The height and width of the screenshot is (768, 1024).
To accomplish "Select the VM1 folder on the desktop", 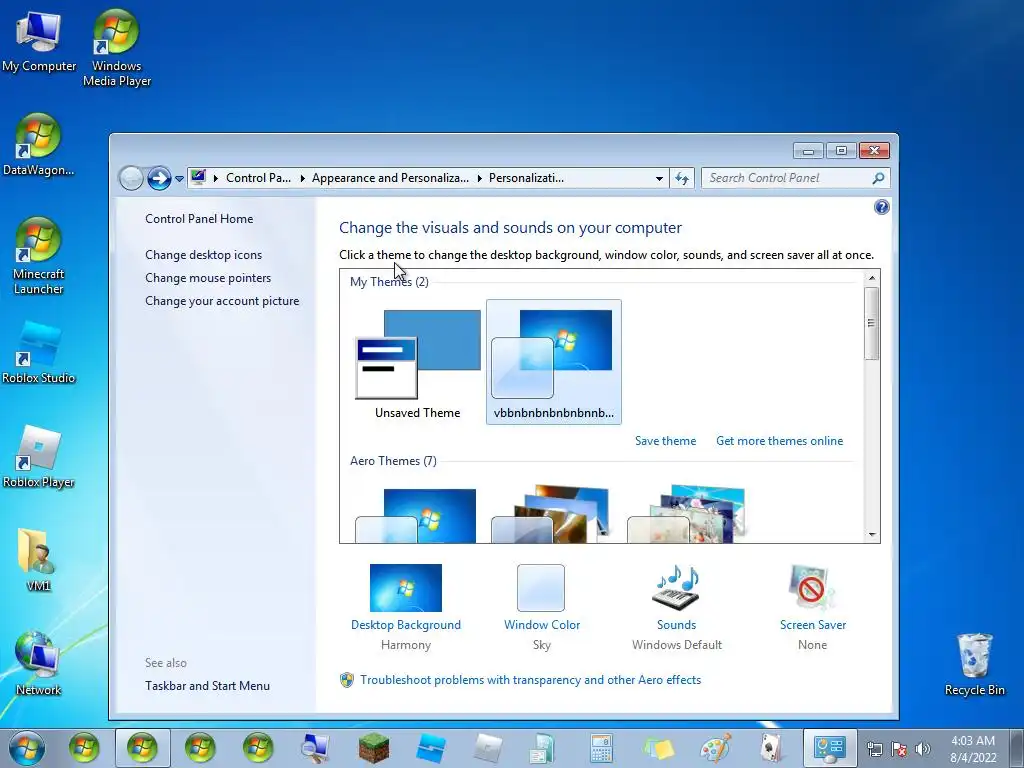I will point(38,560).
